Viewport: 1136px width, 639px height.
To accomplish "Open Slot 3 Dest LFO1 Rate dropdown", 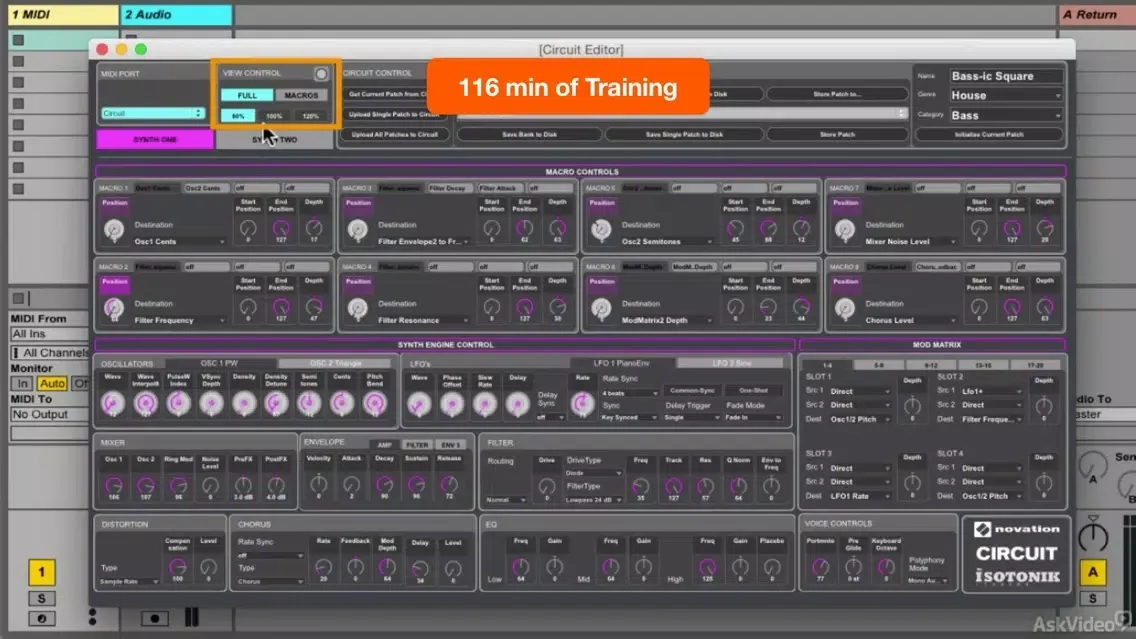I will [x=860, y=496].
